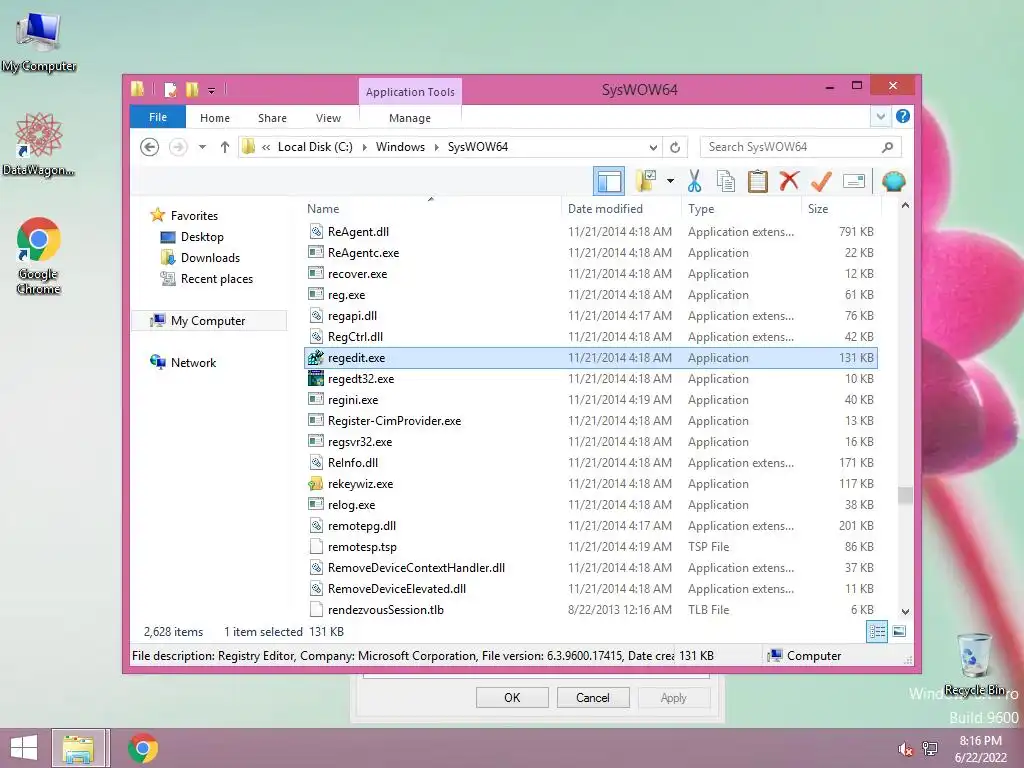Viewport: 1024px width, 768px height.
Task: Select Favorites in navigation pane
Action: (x=194, y=216)
